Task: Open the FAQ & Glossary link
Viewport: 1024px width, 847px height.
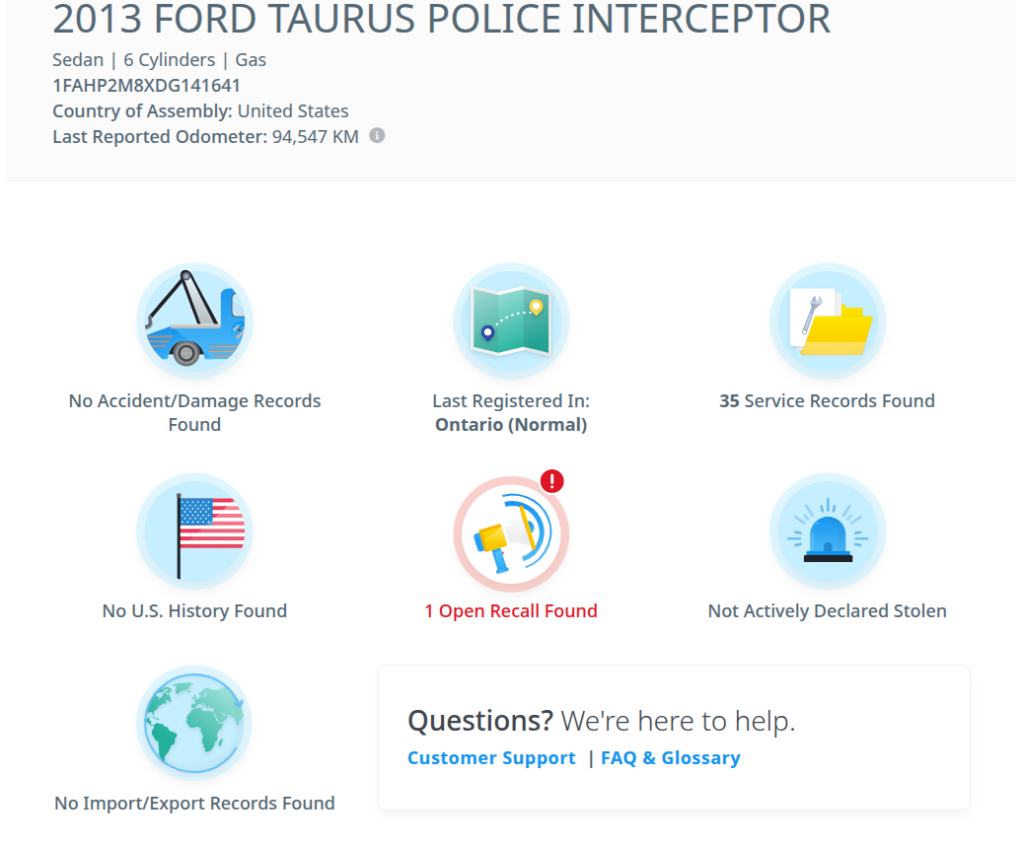Action: [x=670, y=758]
